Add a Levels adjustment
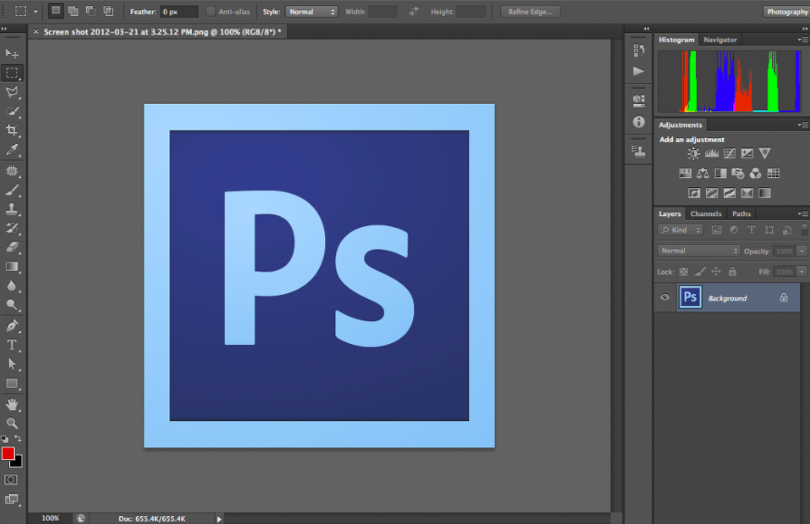This screenshot has height=524, width=810. coord(712,153)
